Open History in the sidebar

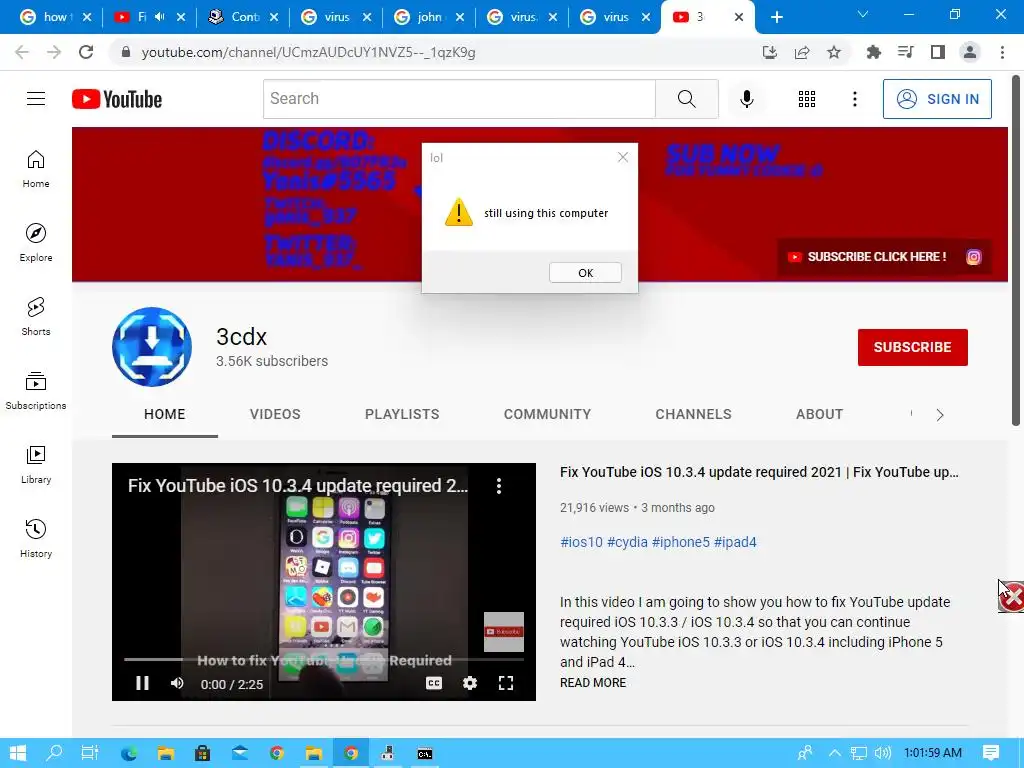tap(36, 538)
